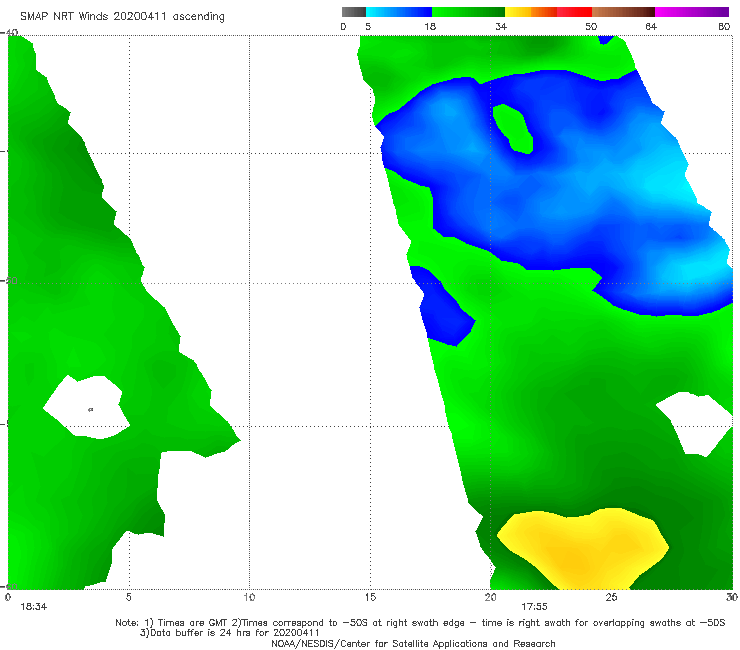Click the note "3)Data buffer is 24 hrs for 20200411"
Viewport: 740px width, 650px height.
coord(229,633)
